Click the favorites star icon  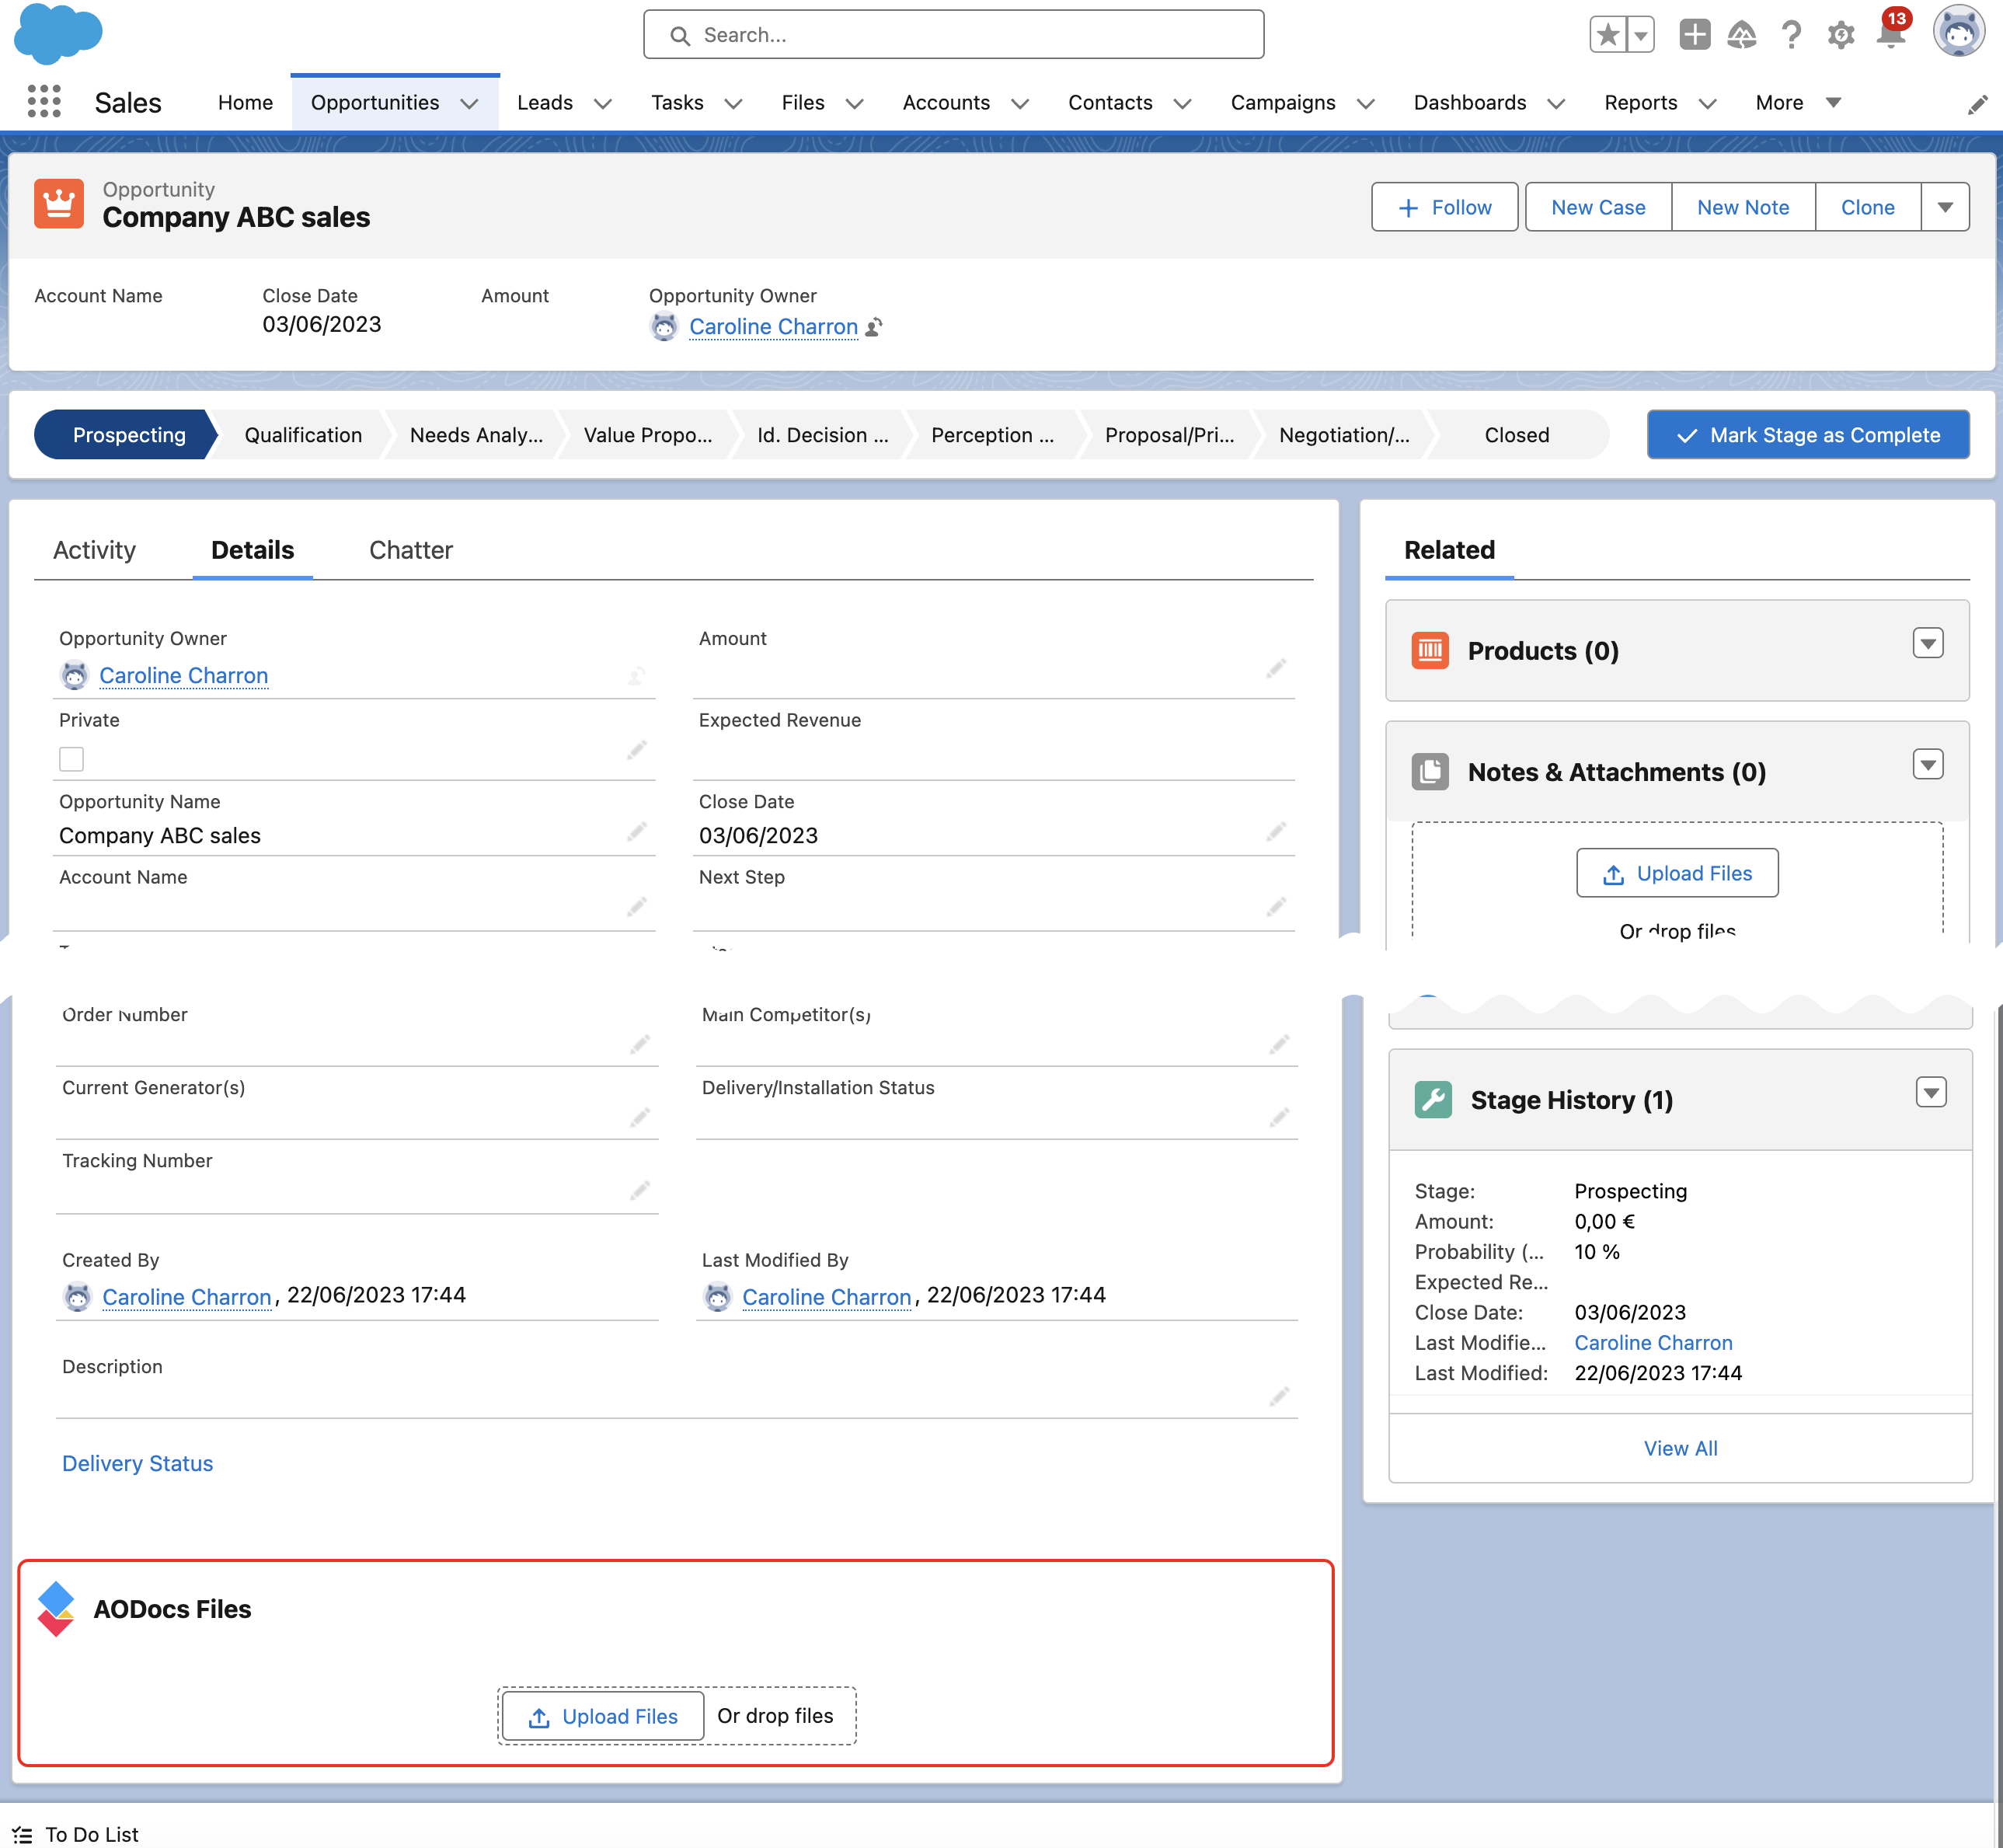tap(1607, 35)
